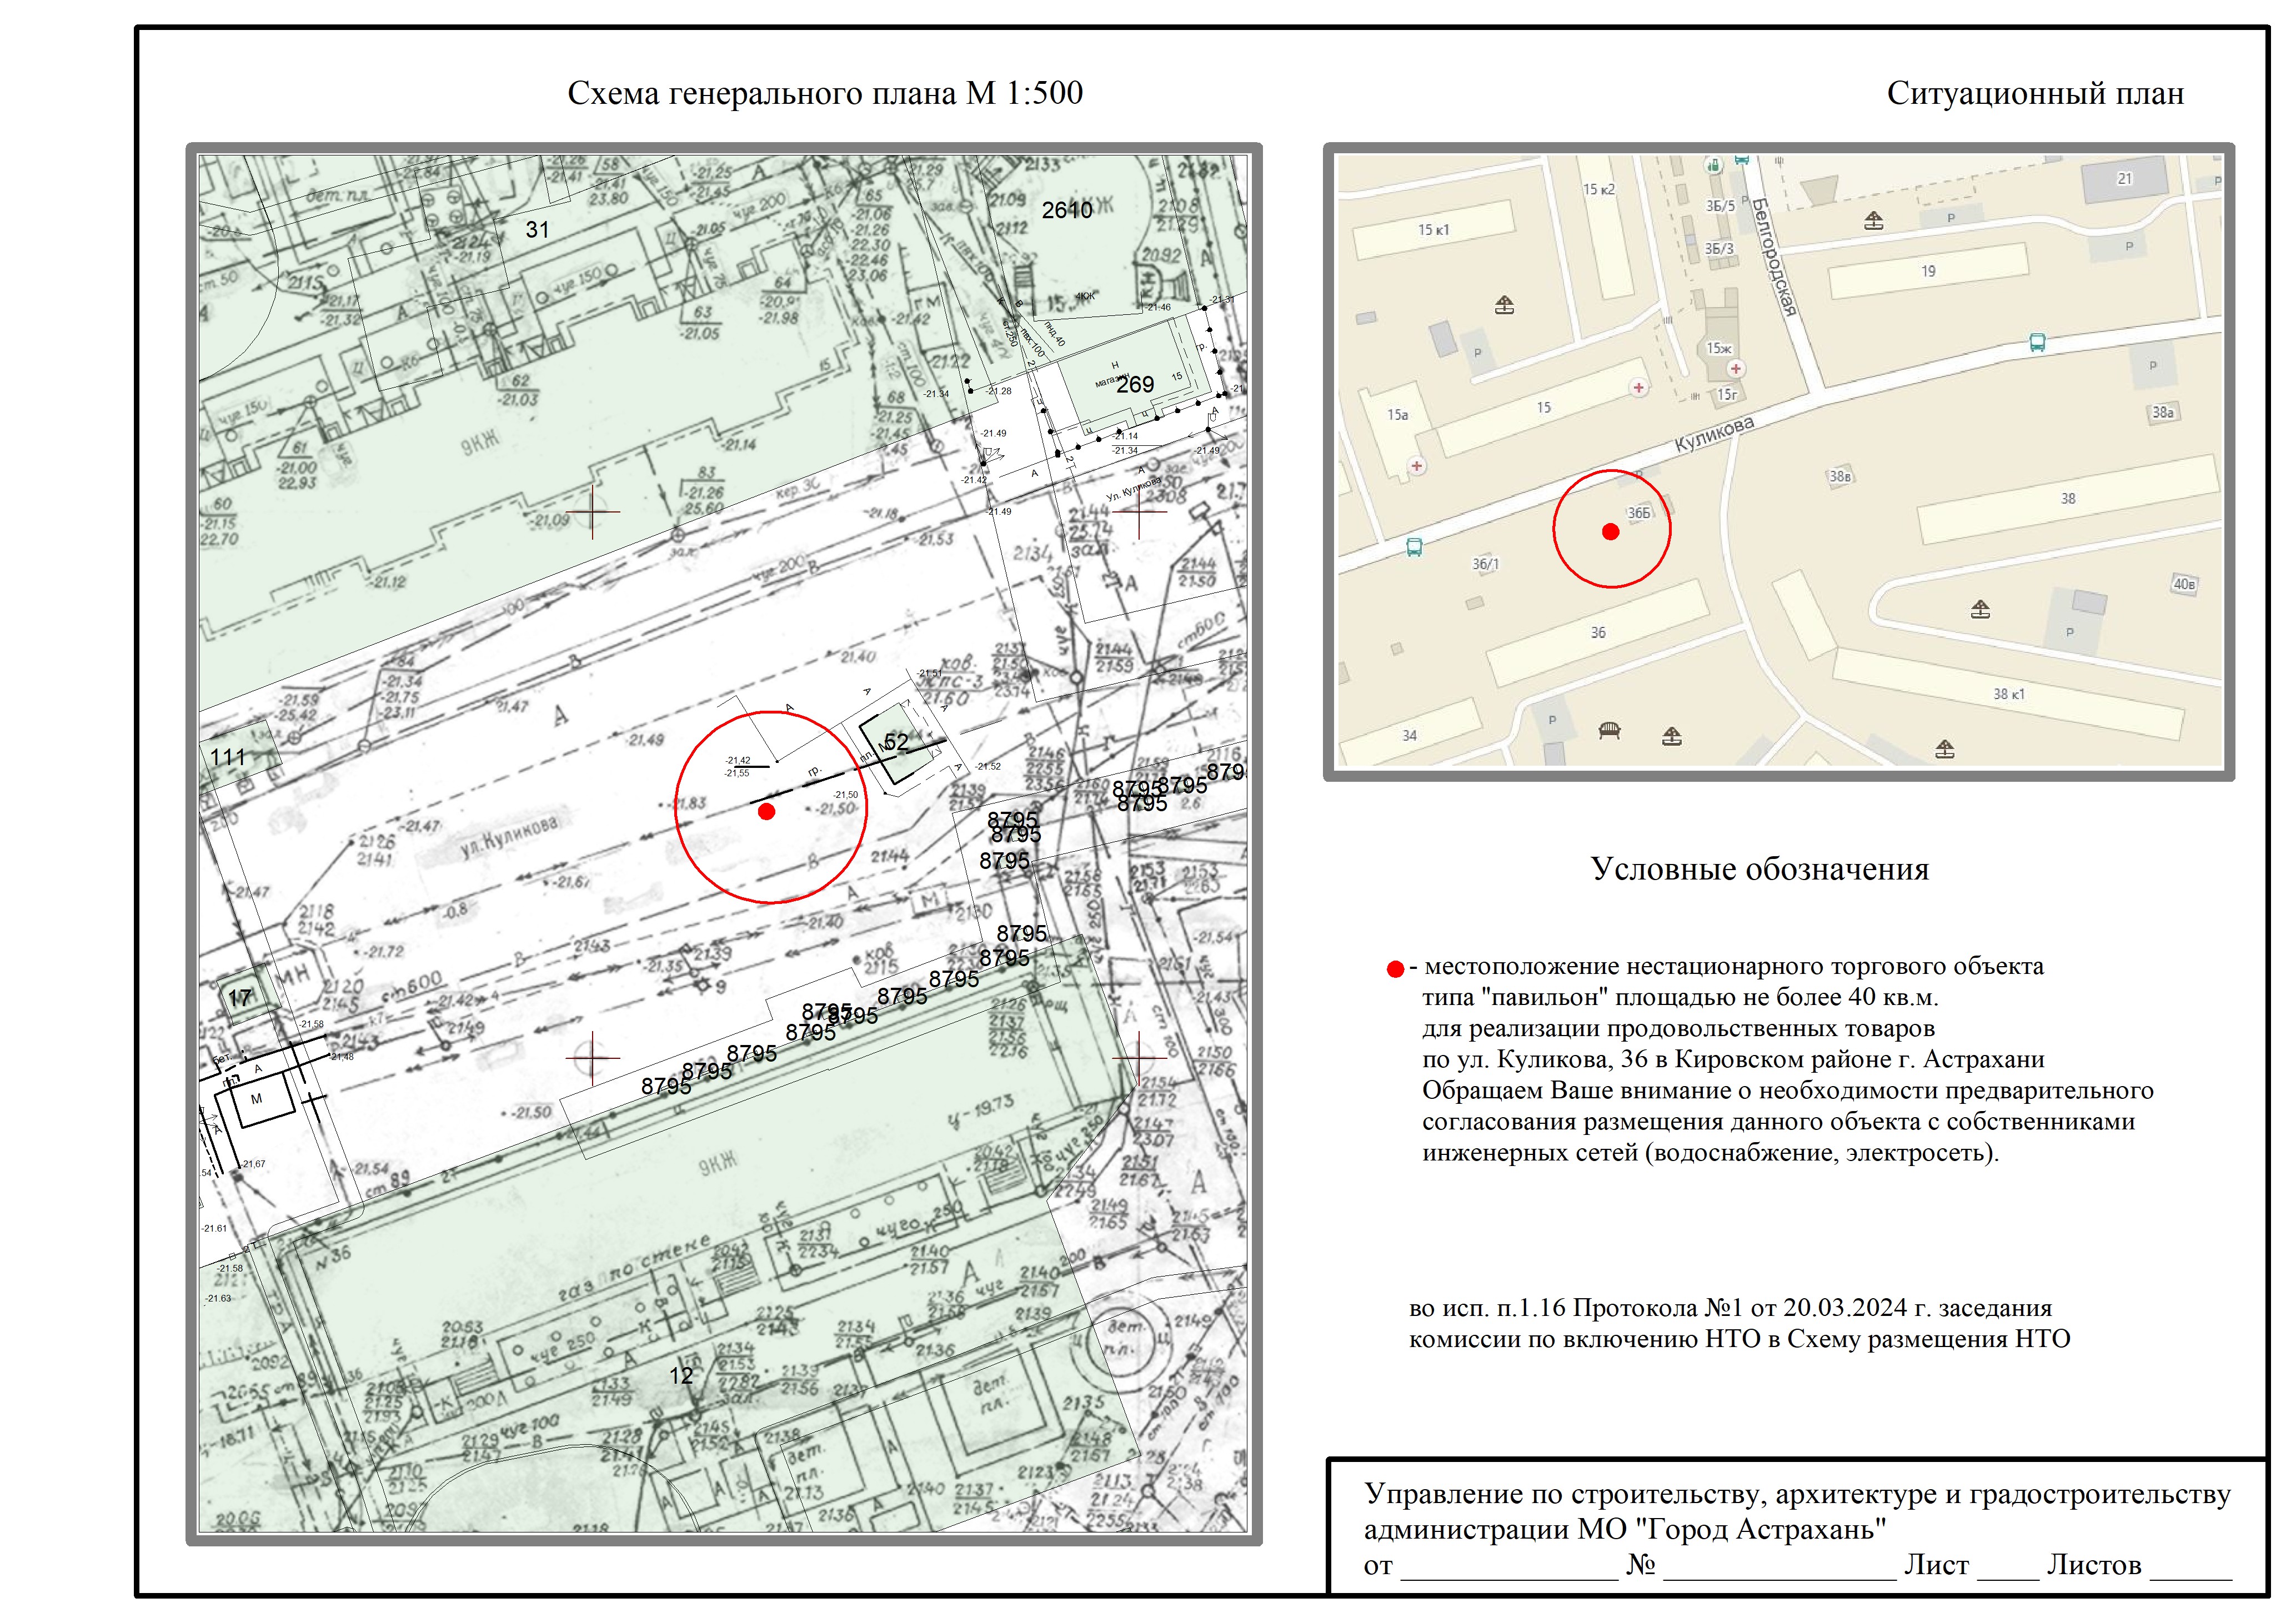
Task: Click the playground icon right of the bench
Action: pyautogui.click(x=1672, y=737)
